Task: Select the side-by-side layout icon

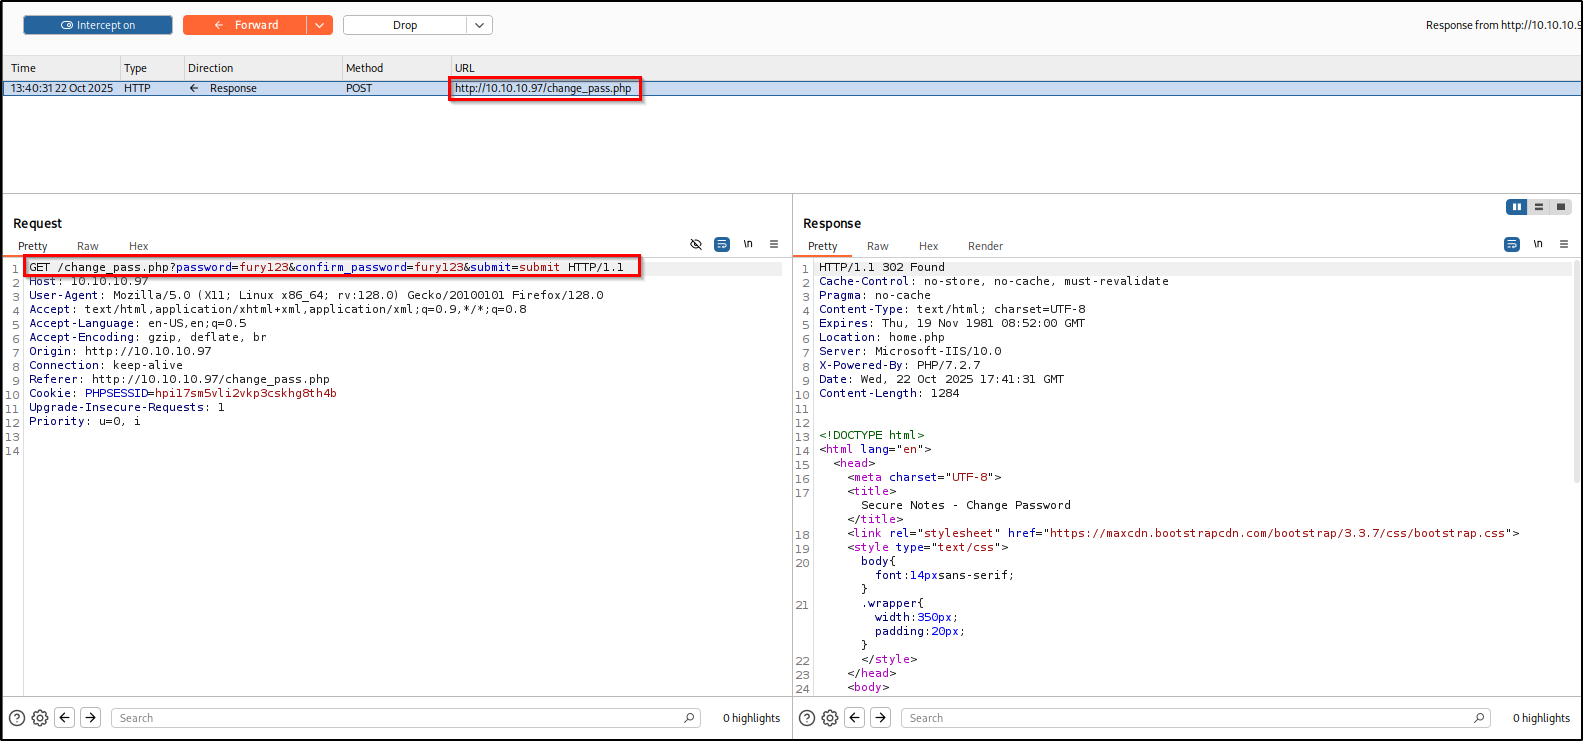Action: tap(1517, 207)
